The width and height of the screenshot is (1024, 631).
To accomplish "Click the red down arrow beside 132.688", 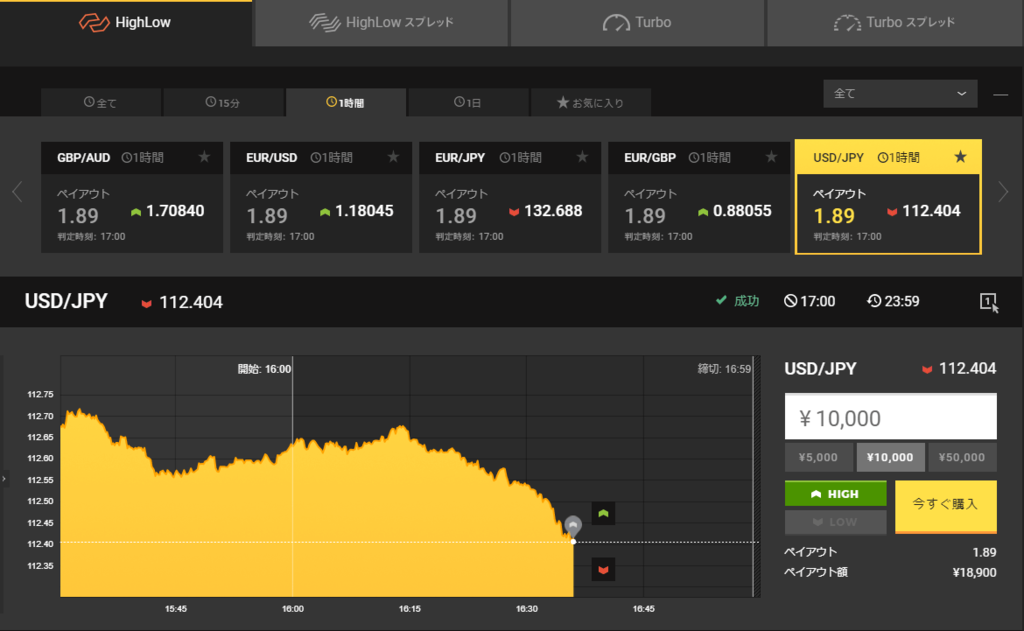I will tap(514, 212).
